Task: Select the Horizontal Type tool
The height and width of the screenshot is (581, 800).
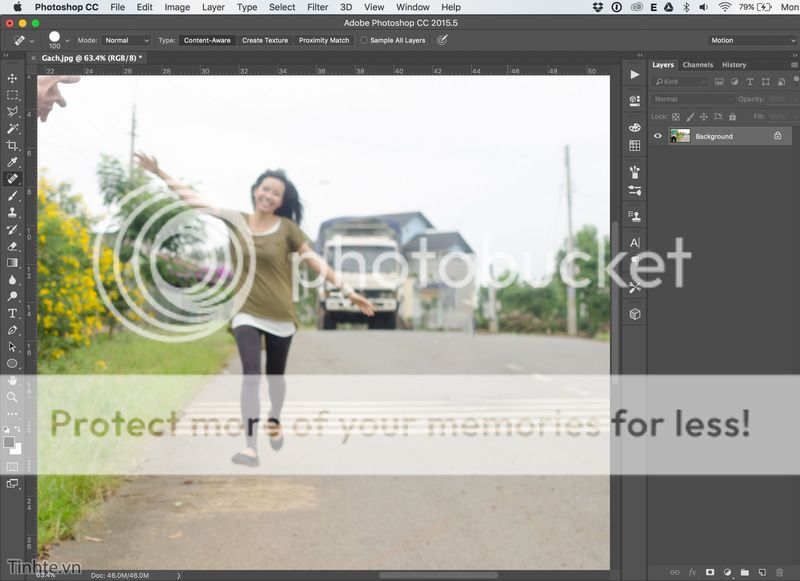Action: point(12,313)
